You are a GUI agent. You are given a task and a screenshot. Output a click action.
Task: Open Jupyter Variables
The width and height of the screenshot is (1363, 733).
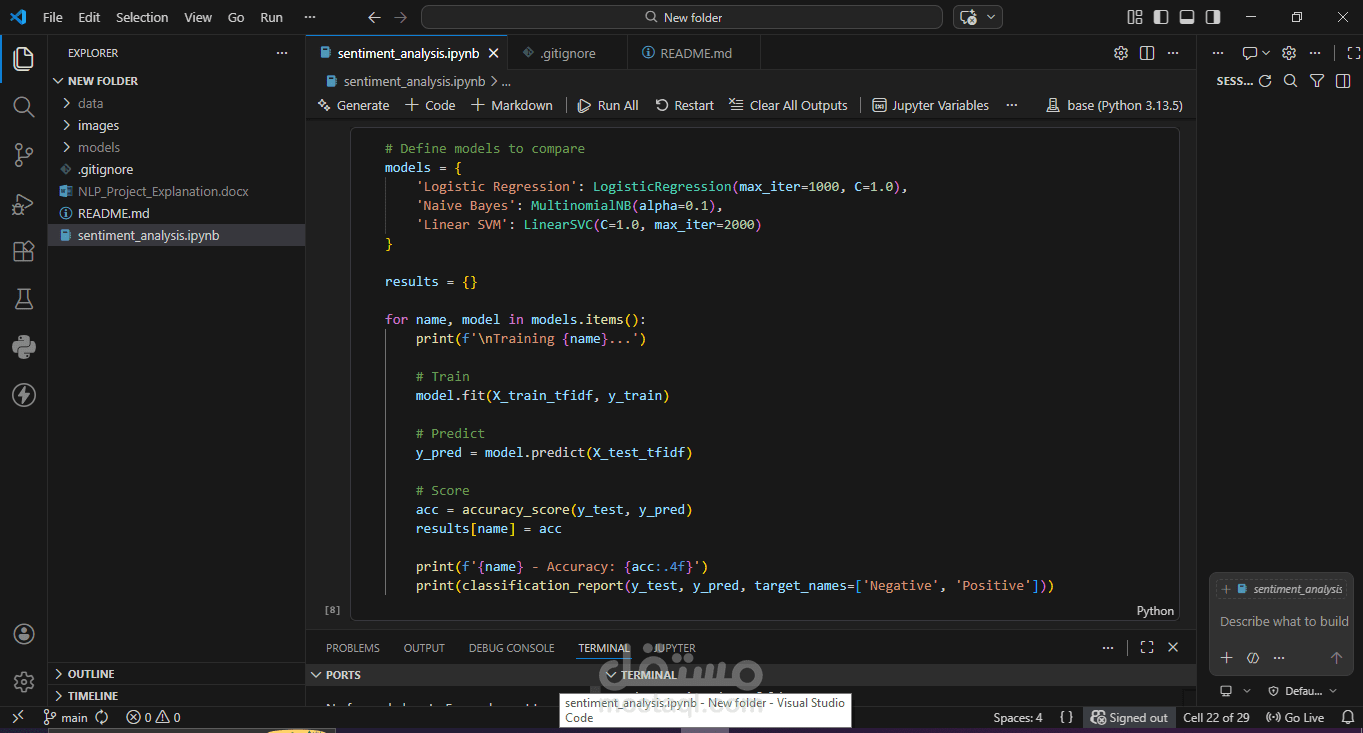(930, 105)
